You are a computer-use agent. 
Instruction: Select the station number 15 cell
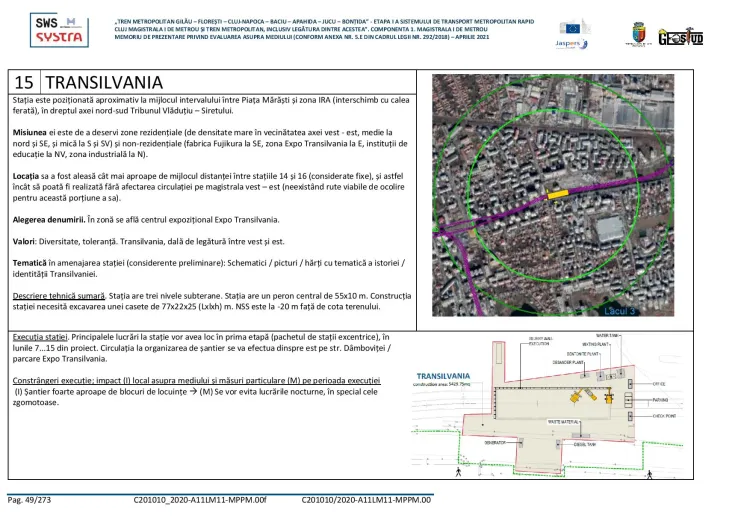click(x=26, y=84)
